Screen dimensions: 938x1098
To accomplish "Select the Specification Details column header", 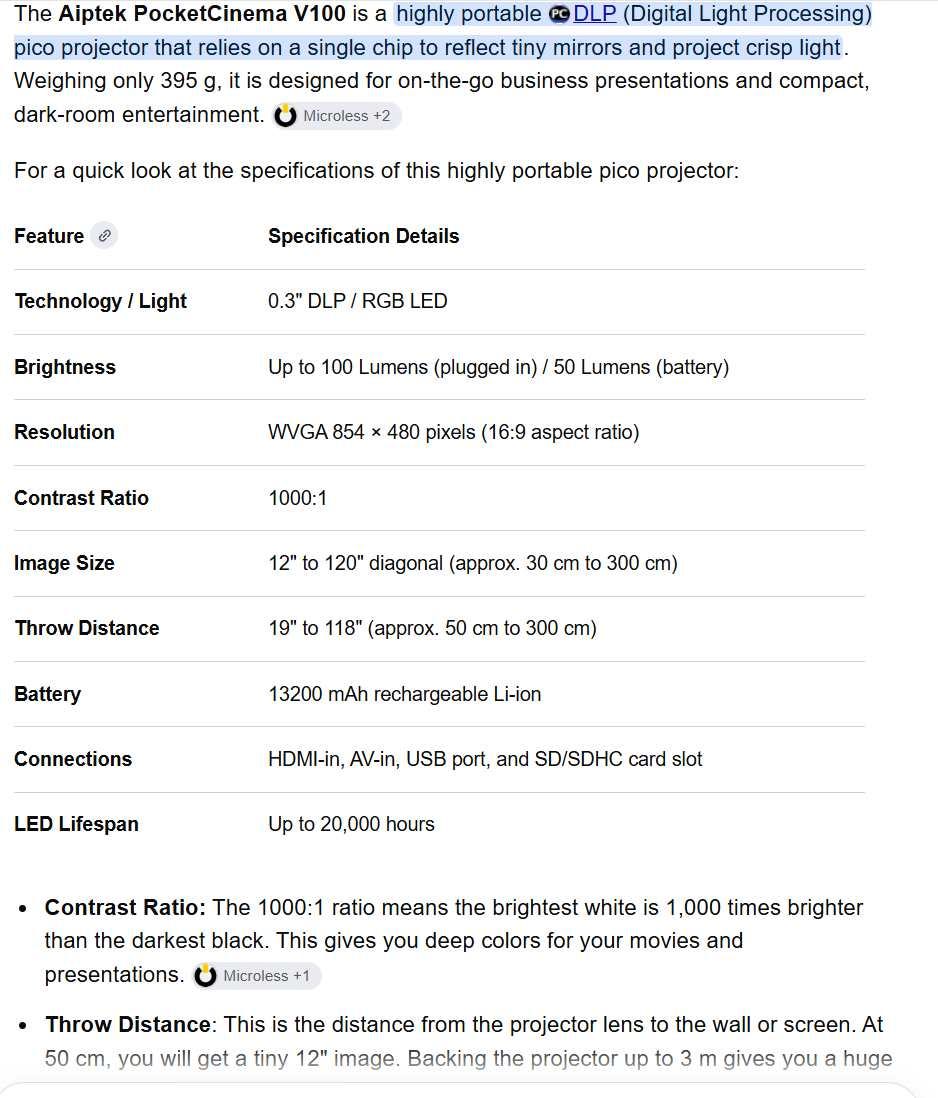I will coord(363,236).
